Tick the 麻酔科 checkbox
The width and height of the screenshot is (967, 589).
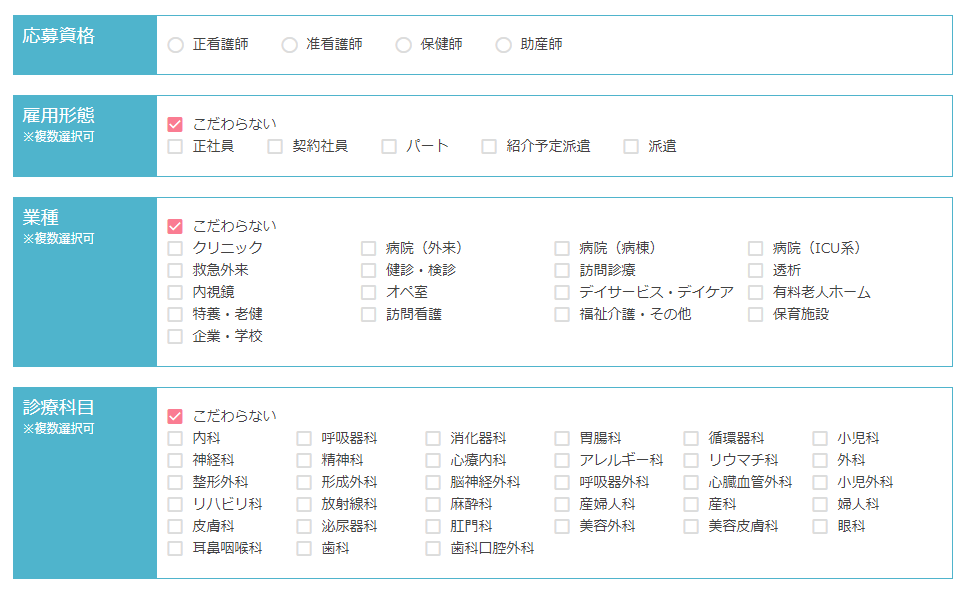pos(433,505)
